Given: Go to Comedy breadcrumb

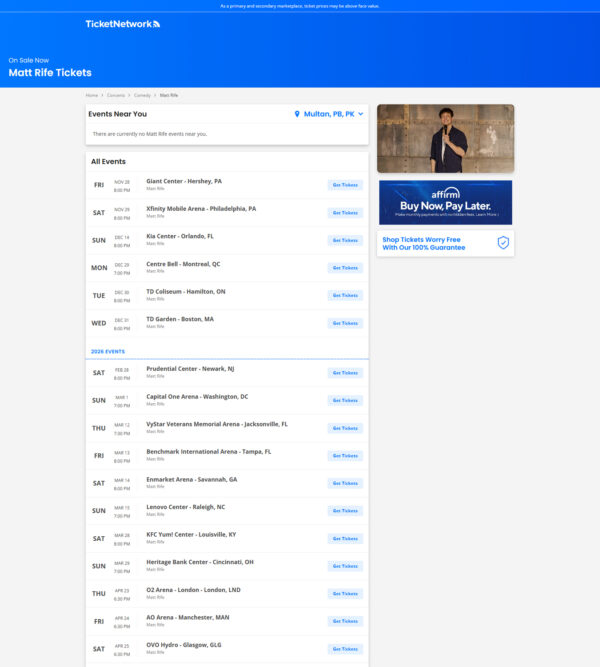Looking at the screenshot, I should 145,95.
